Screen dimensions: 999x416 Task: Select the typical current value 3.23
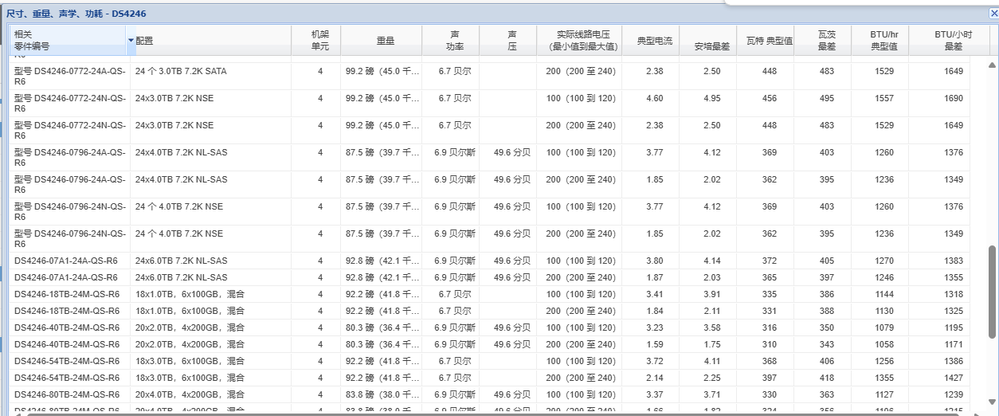pyautogui.click(x=654, y=327)
